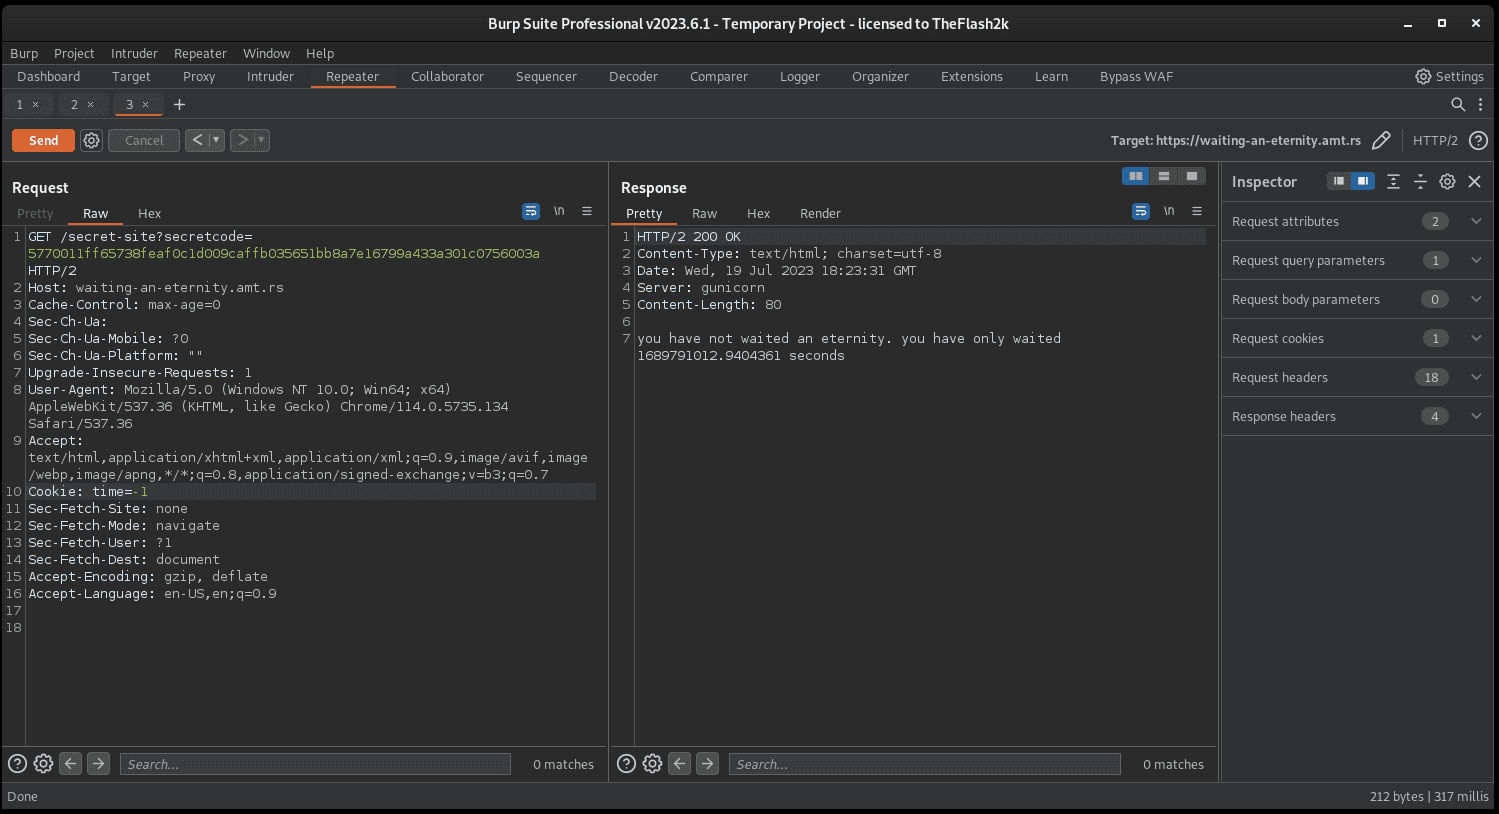Add a new Repeater tab with plus icon
Viewport: 1499px width, 814px height.
[x=180, y=104]
